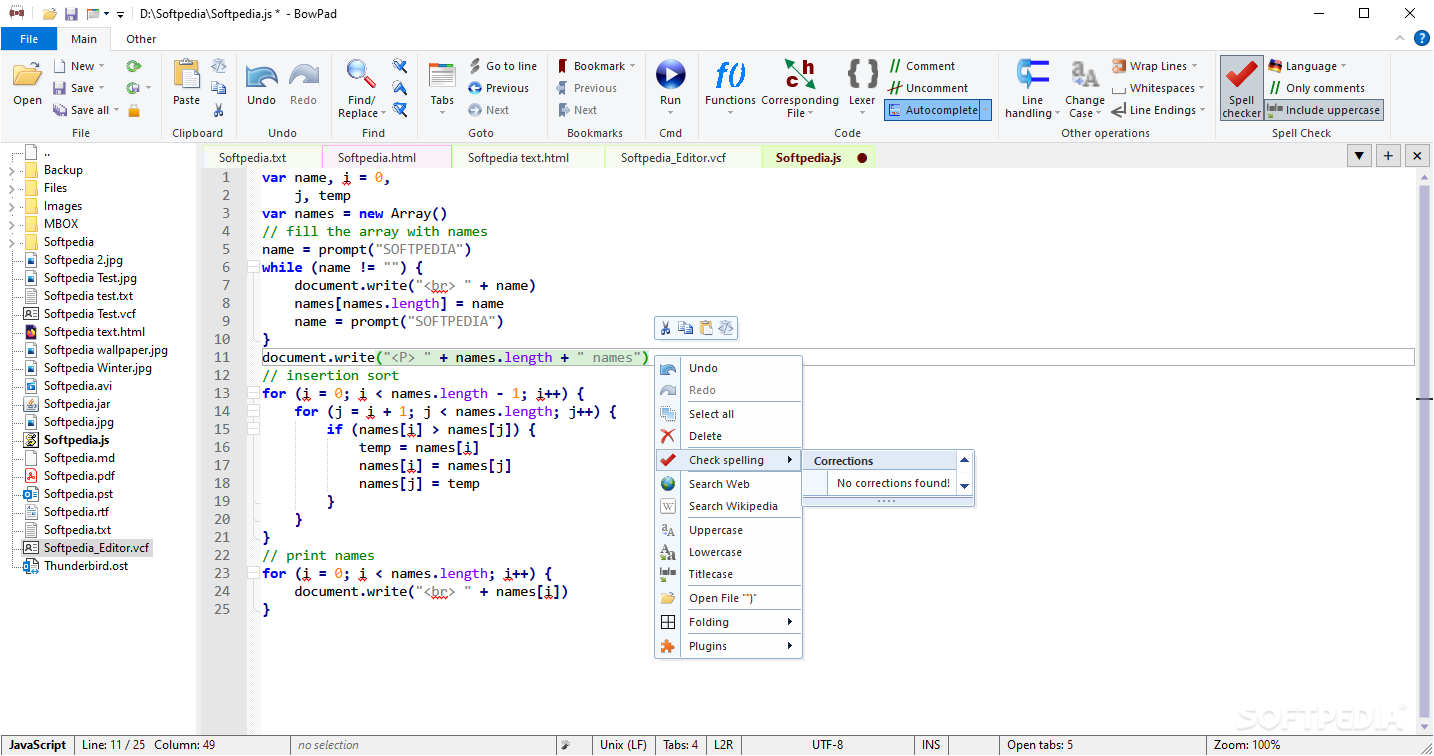1434x756 pixels.
Task: Click the Uncomment button in Code group
Action: 928,88
